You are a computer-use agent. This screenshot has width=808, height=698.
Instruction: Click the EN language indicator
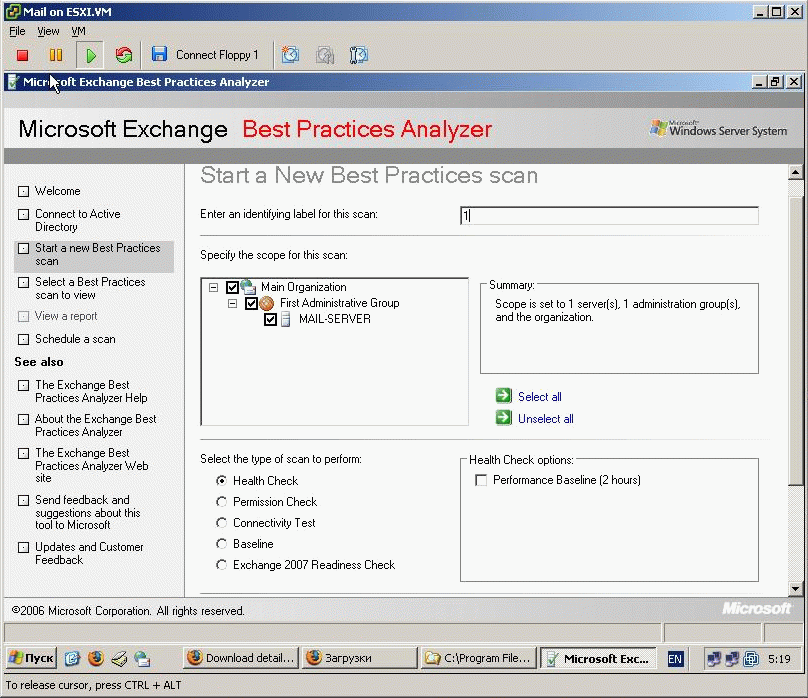[675, 658]
